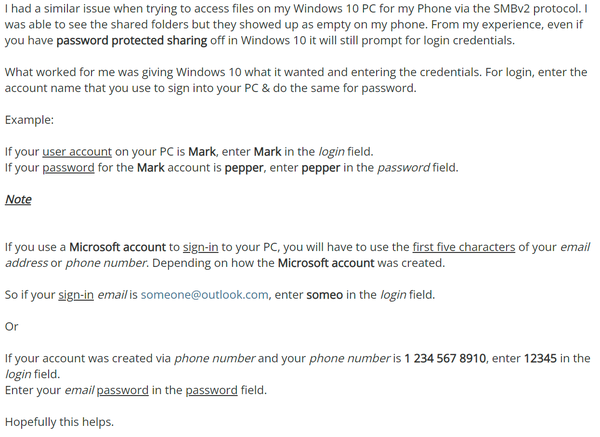The height and width of the screenshot is (437, 600).
Task: Click the "Example:" label
Action: (x=29, y=120)
